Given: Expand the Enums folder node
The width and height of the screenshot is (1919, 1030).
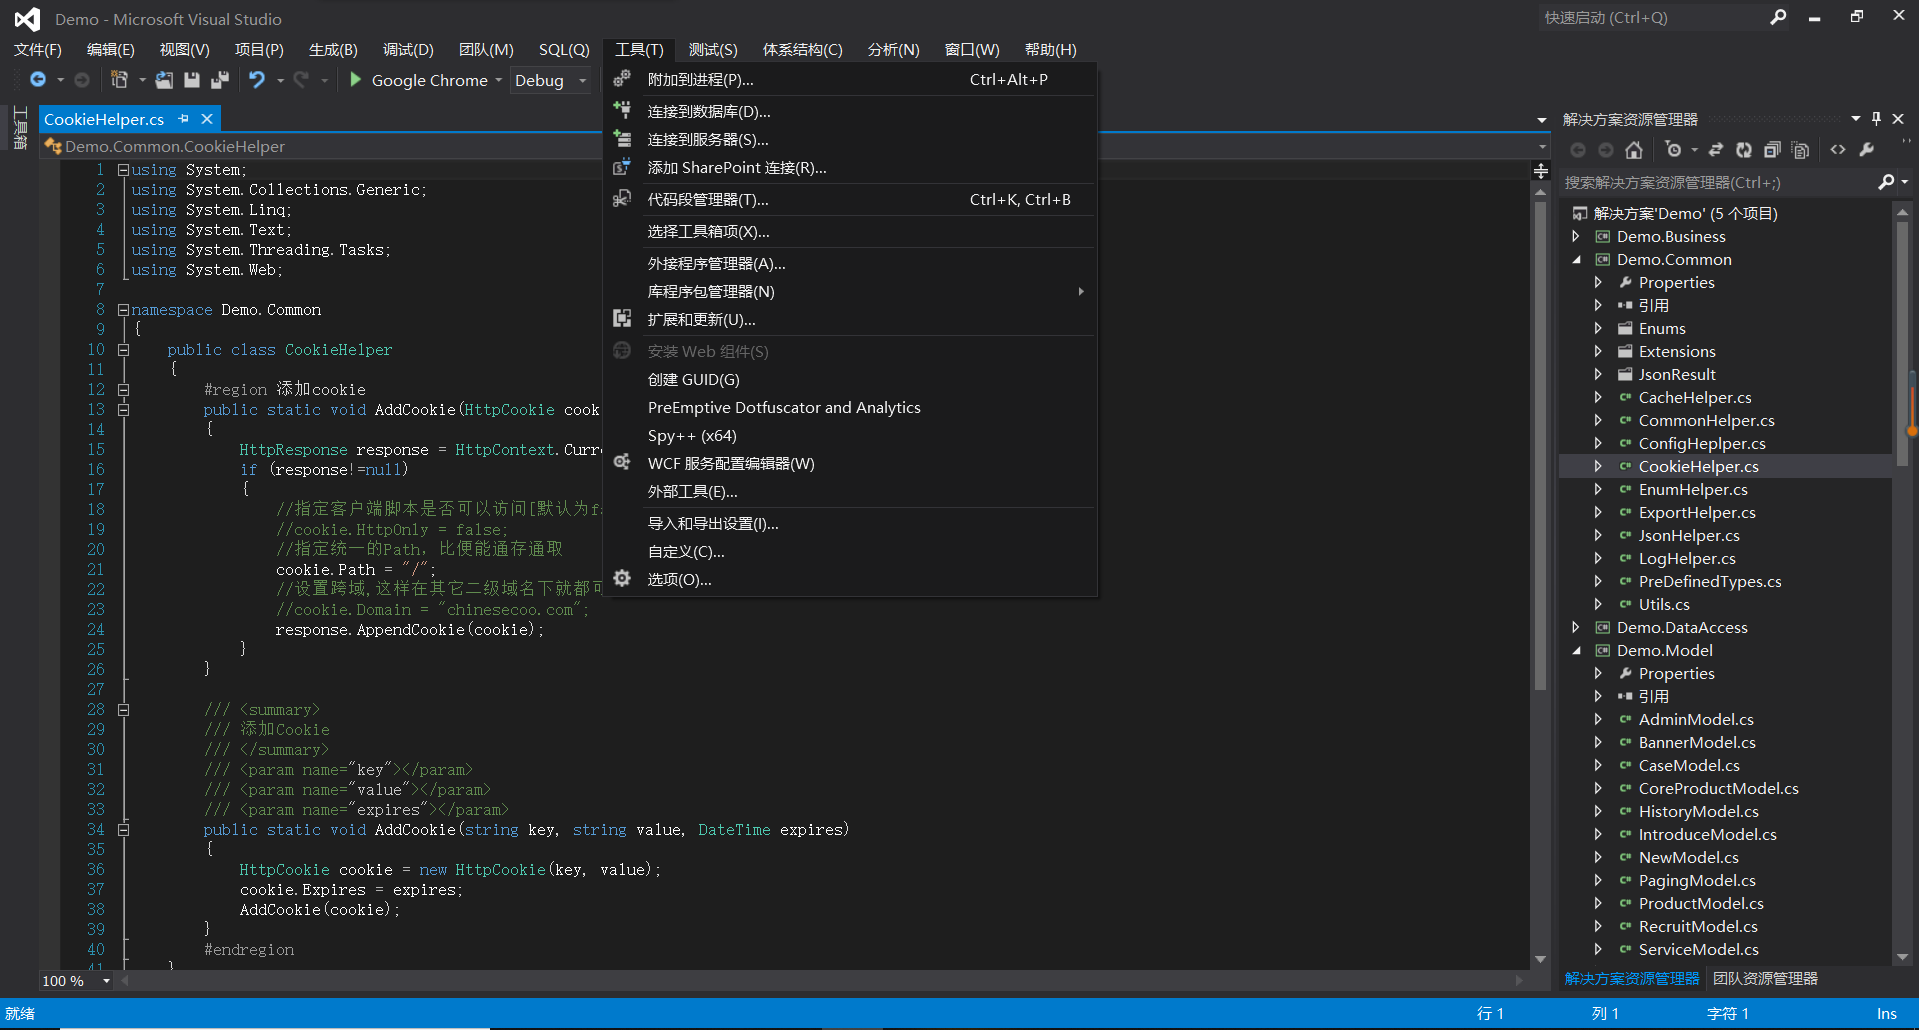Looking at the screenshot, I should click(x=1598, y=329).
